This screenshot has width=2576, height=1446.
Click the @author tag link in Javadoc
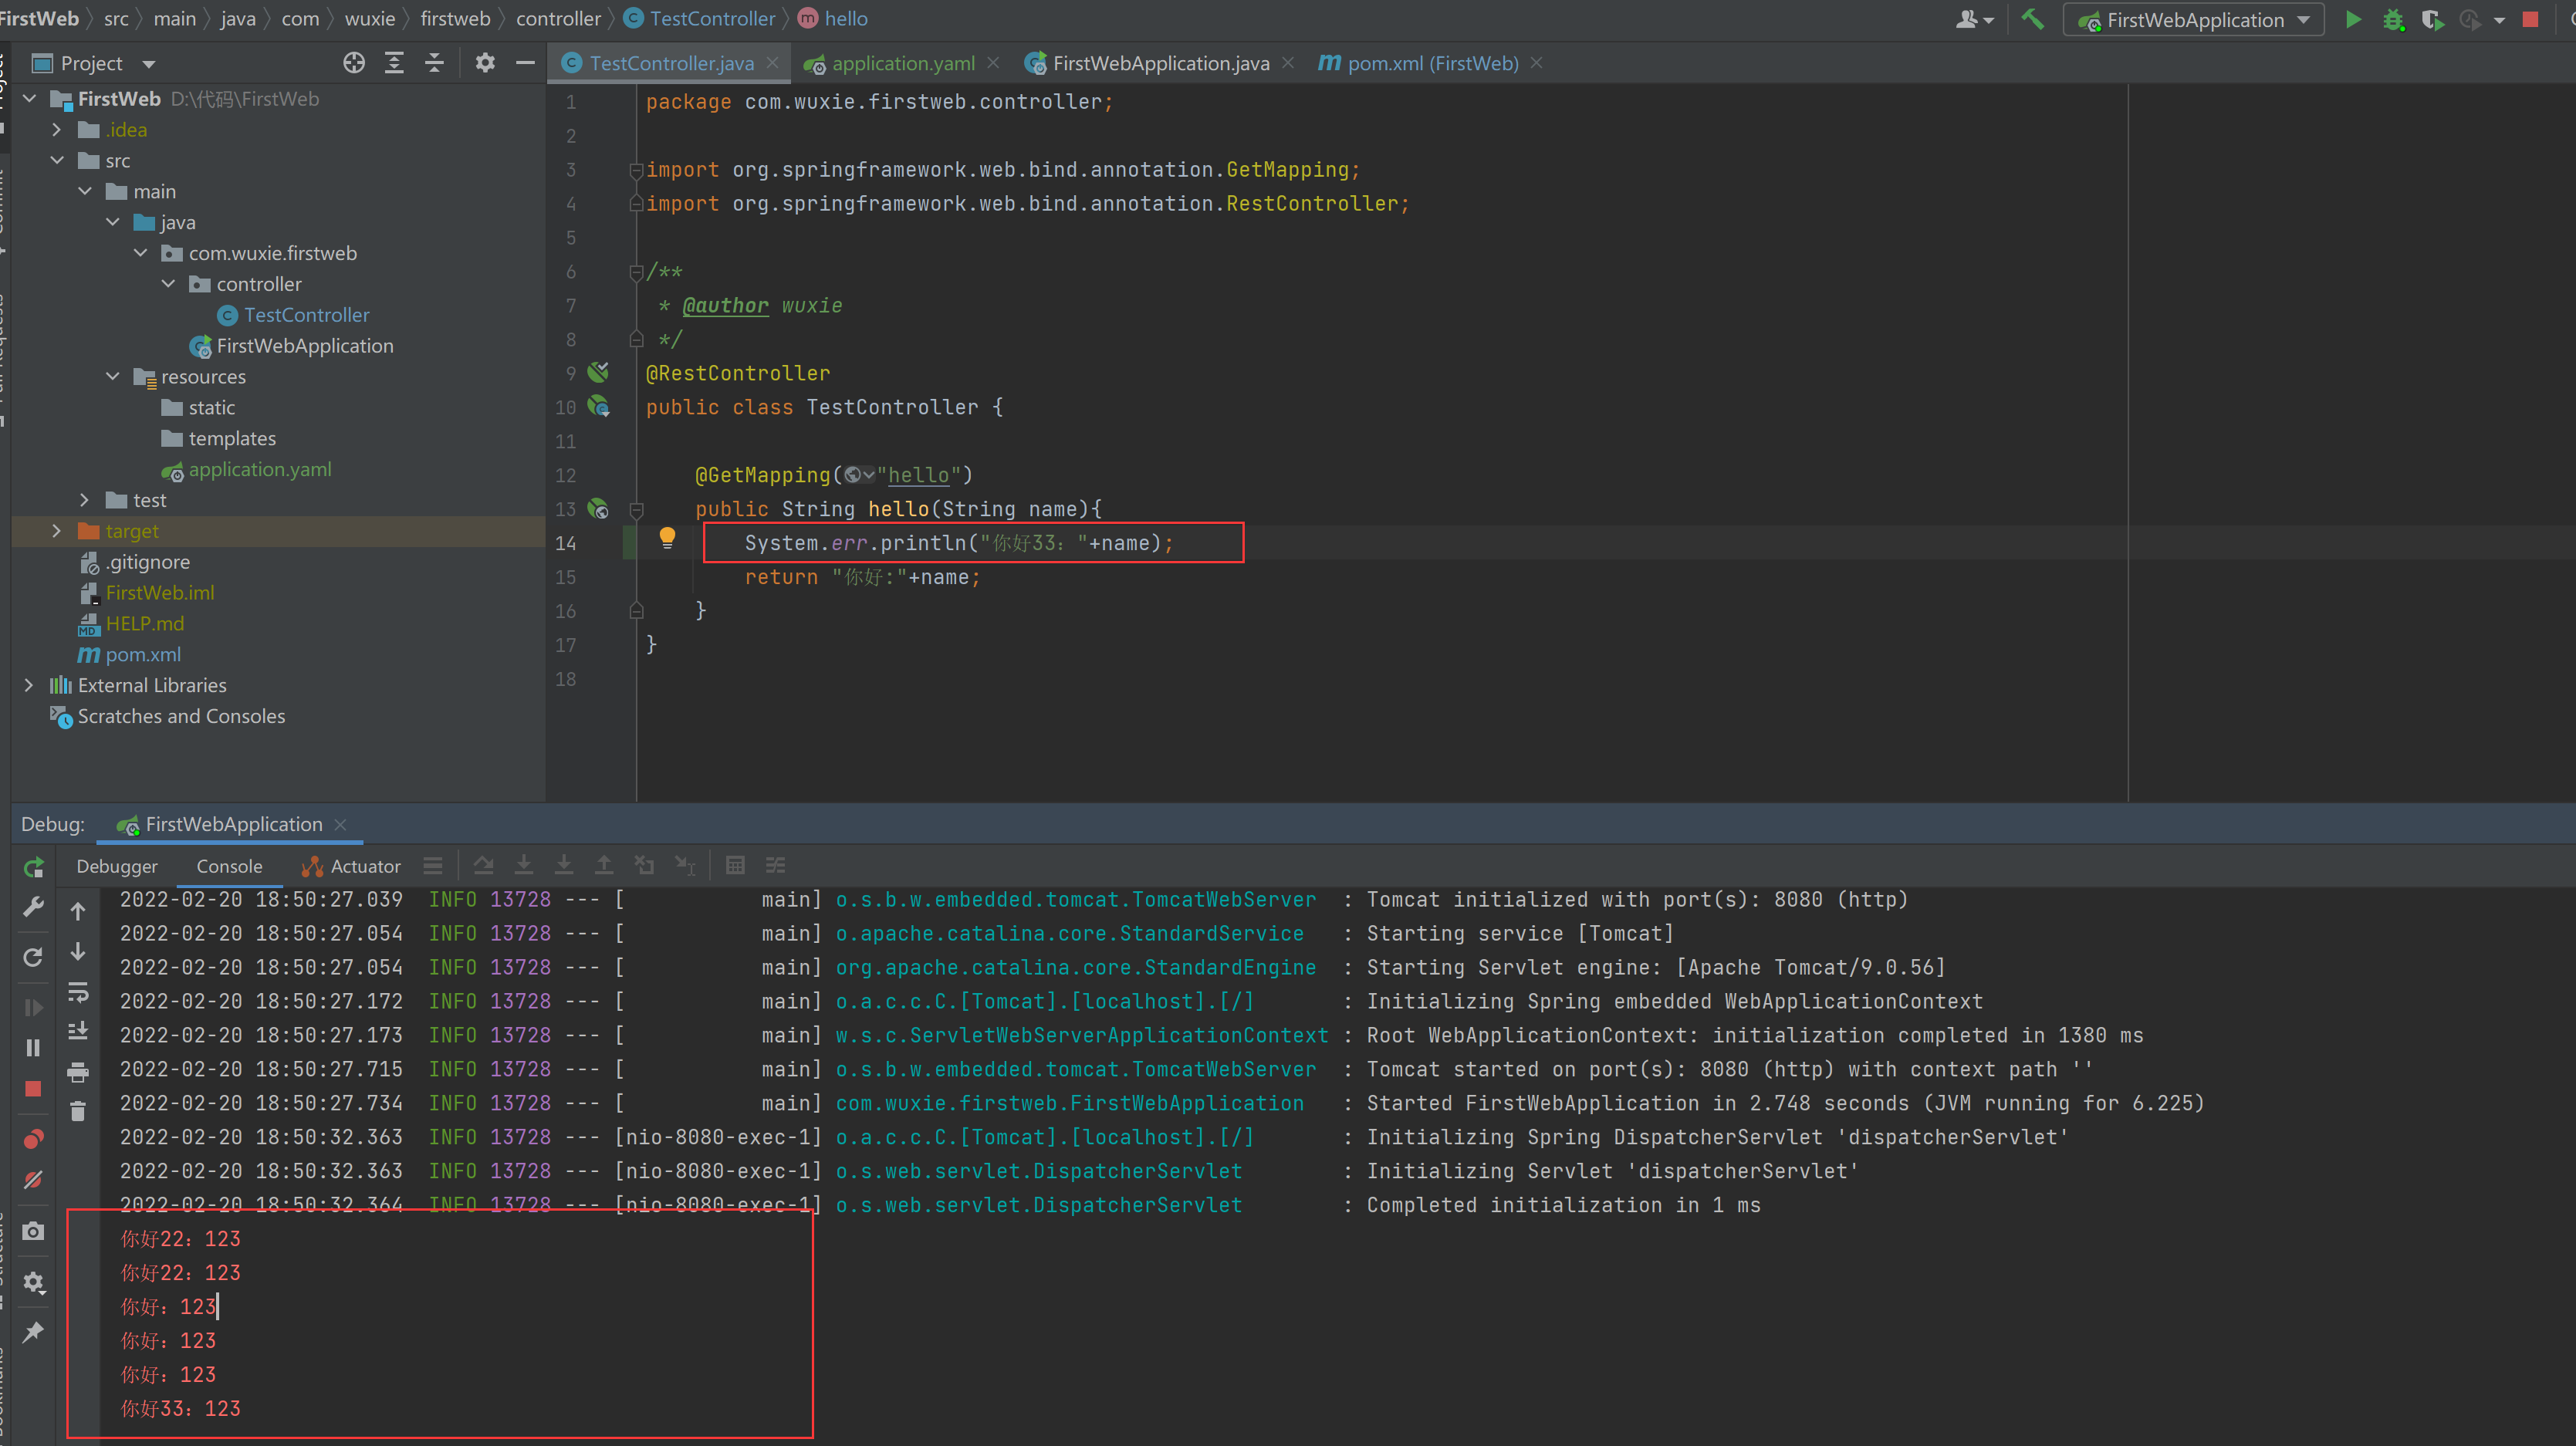(x=725, y=305)
